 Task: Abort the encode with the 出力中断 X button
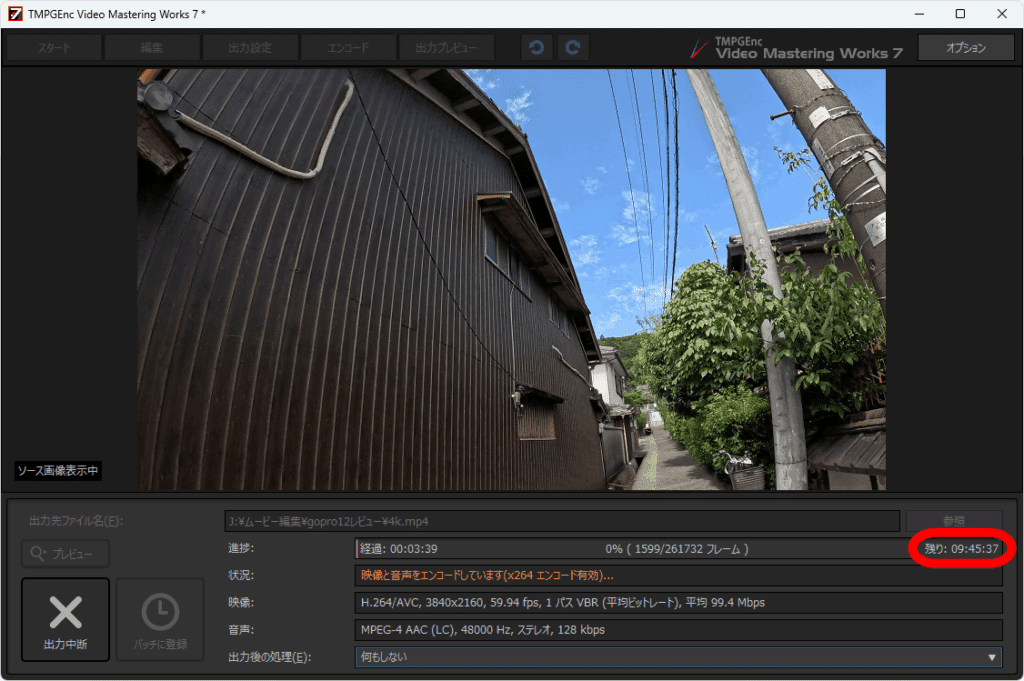click(65, 619)
